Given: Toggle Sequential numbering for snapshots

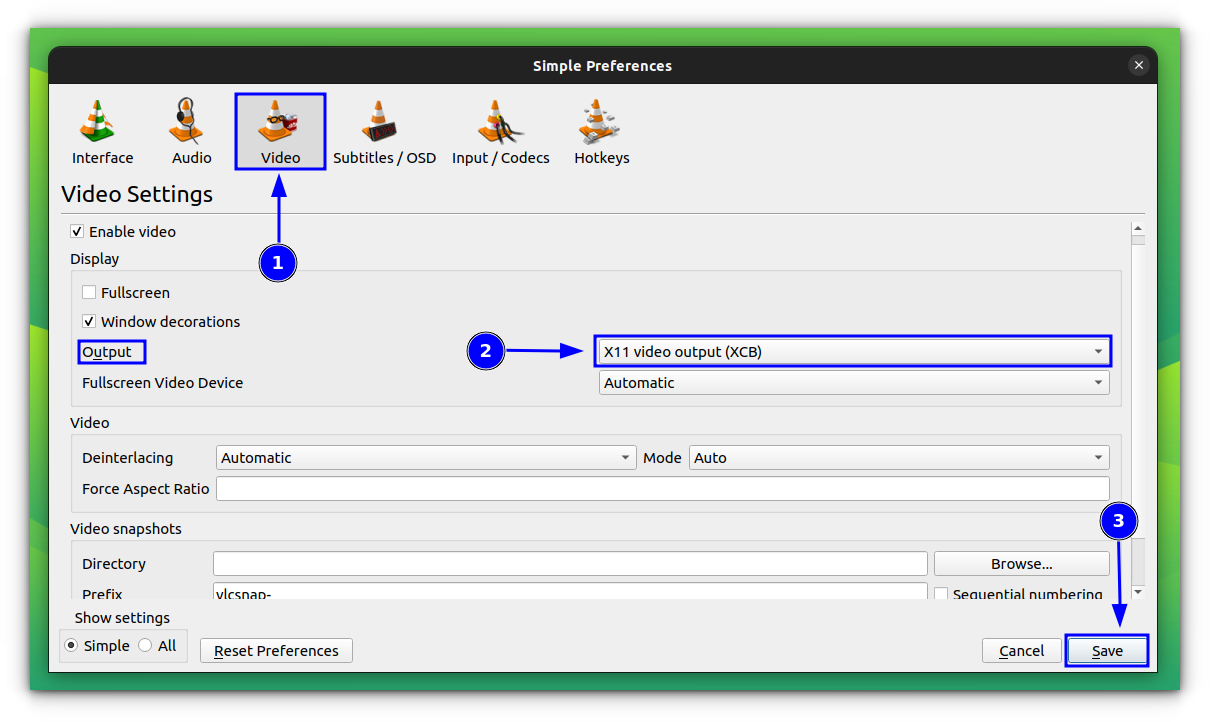Looking at the screenshot, I should coord(941,594).
